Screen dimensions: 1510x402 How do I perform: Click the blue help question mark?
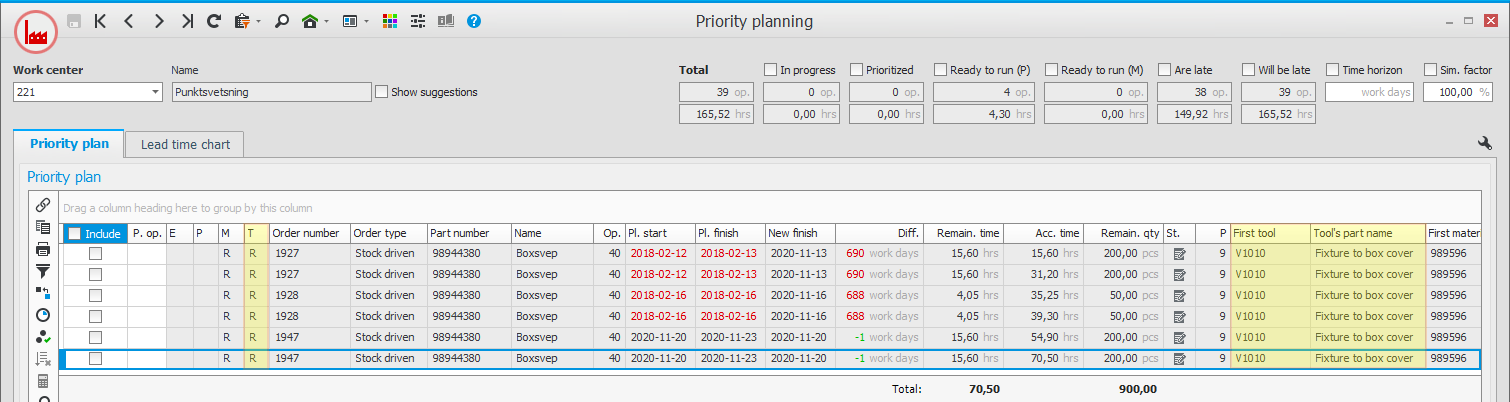pos(474,21)
